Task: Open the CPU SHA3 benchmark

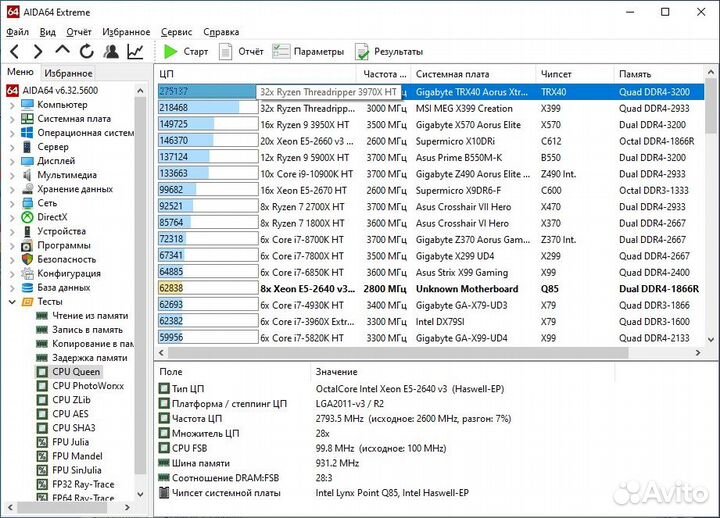Action: pos(66,428)
